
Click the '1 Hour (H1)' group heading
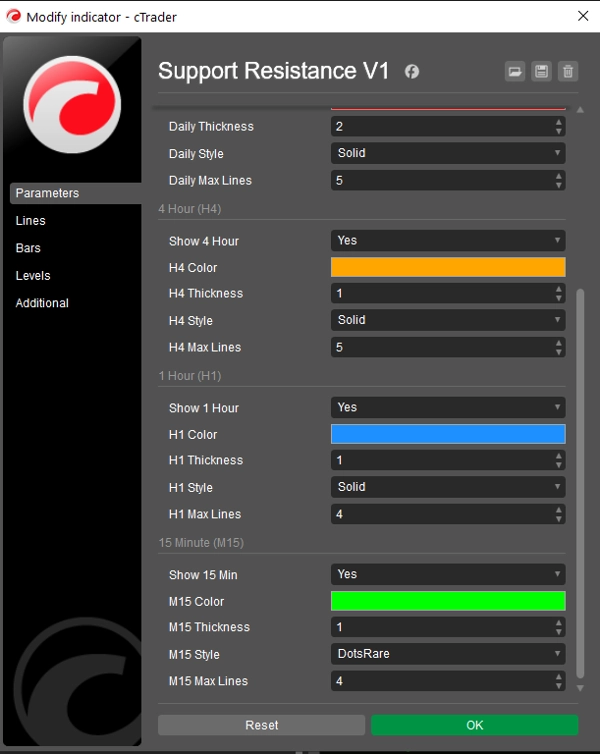[x=189, y=376]
